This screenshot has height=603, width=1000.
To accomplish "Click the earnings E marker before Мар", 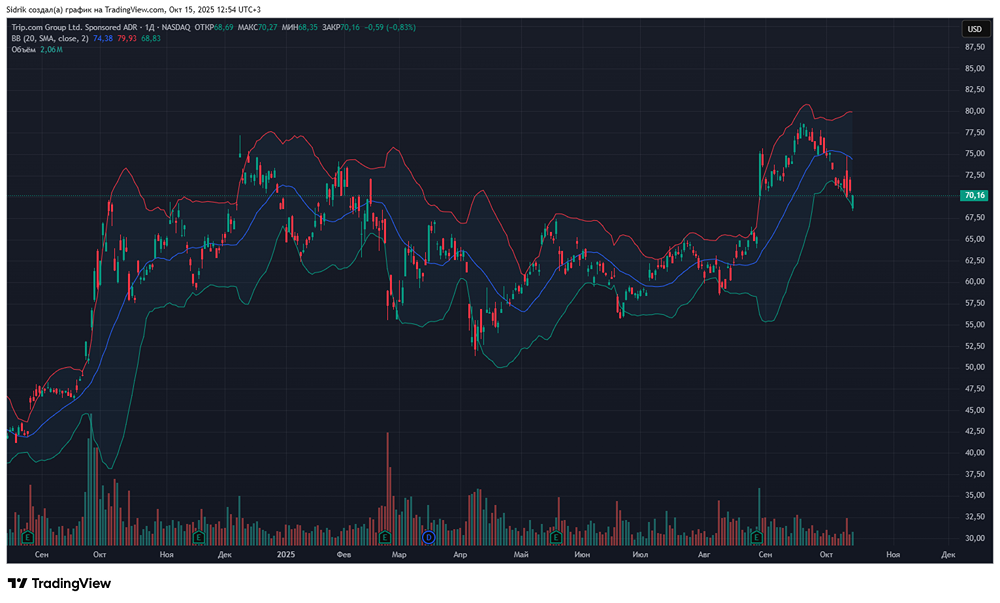I will click(383, 537).
